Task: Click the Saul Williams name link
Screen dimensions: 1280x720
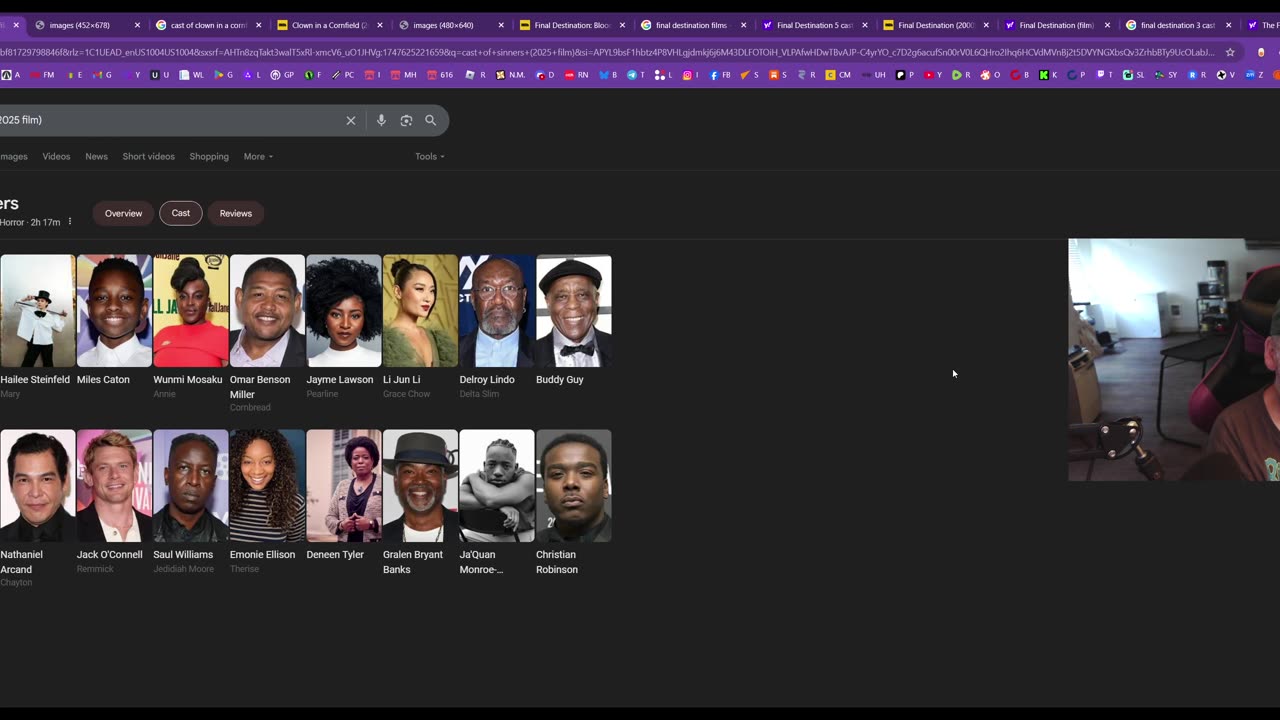Action: point(183,555)
